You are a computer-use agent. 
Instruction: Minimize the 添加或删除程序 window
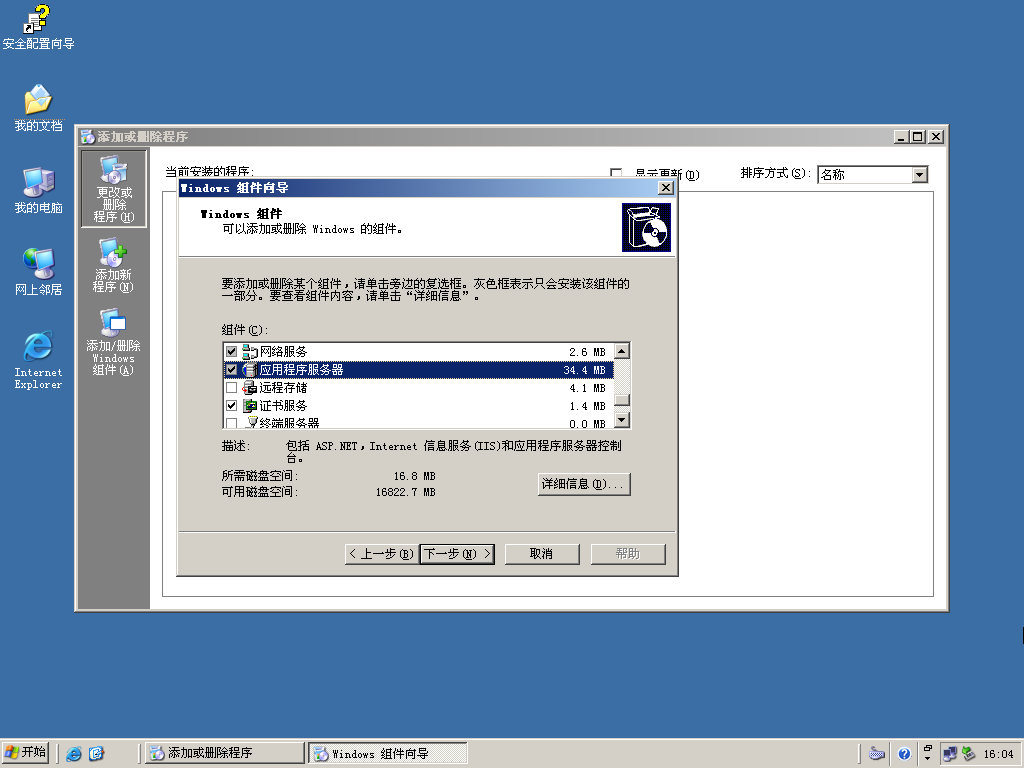point(901,136)
